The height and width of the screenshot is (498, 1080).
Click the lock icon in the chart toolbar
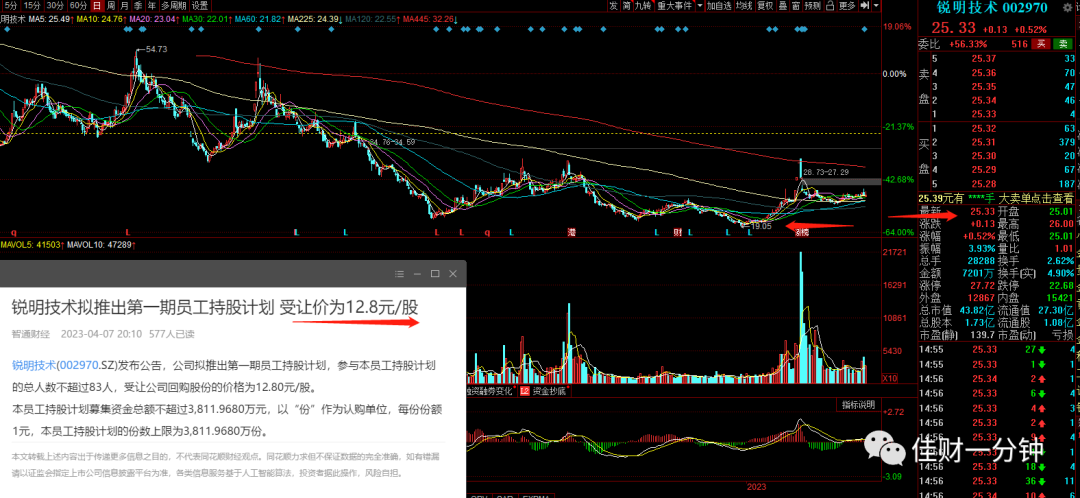point(830,6)
